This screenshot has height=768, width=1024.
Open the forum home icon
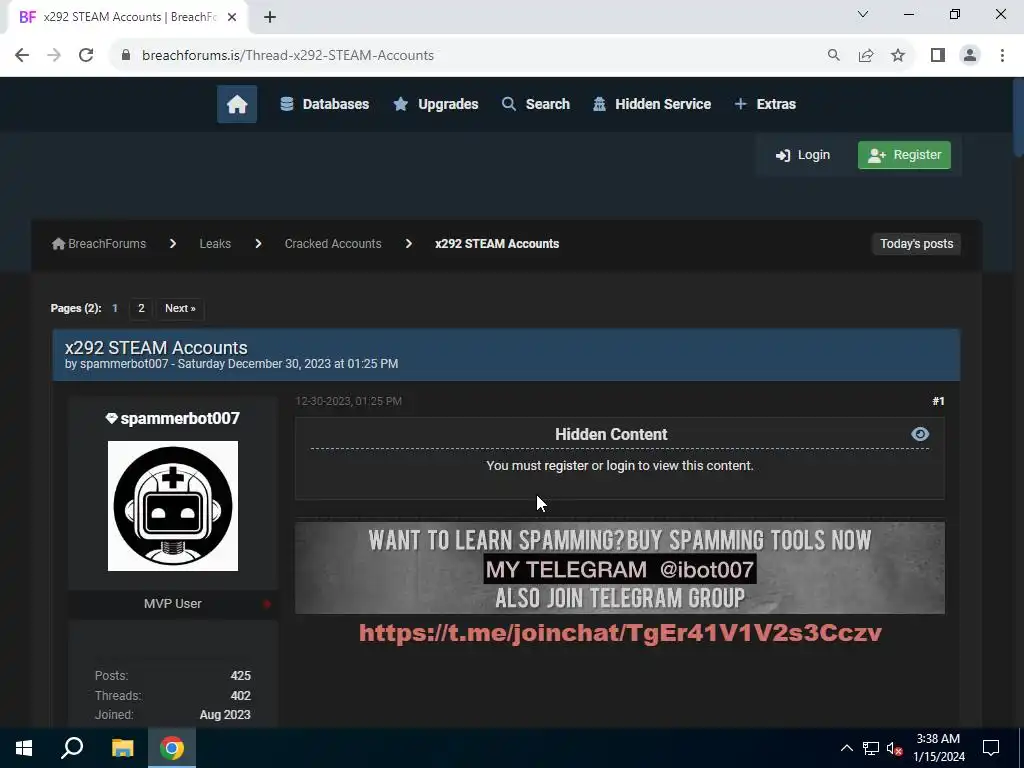[x=236, y=104]
